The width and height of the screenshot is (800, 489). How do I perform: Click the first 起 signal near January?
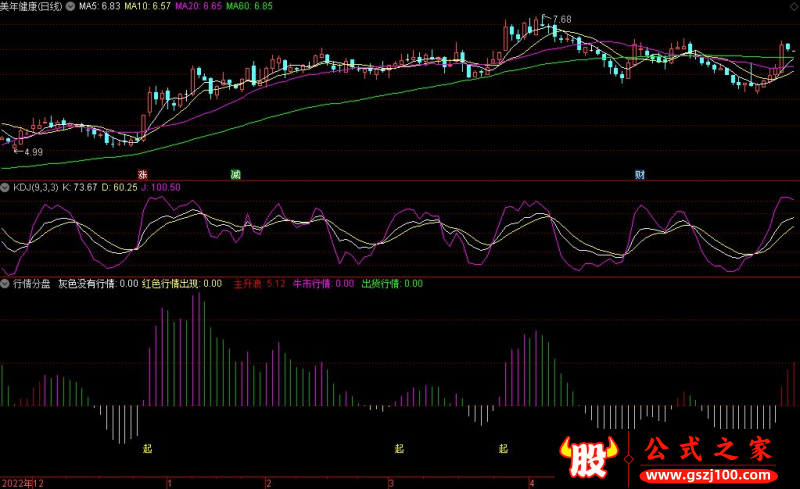pos(147,449)
